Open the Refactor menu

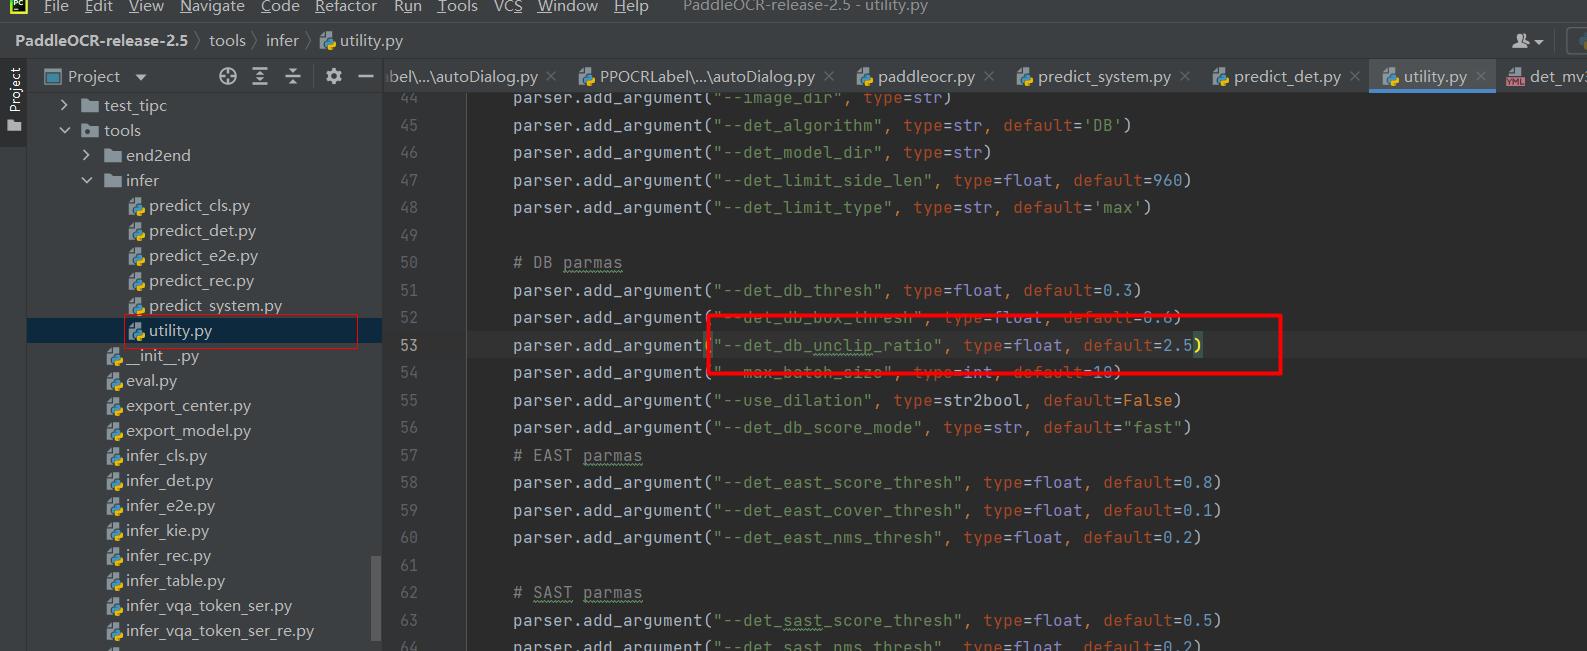coord(346,6)
